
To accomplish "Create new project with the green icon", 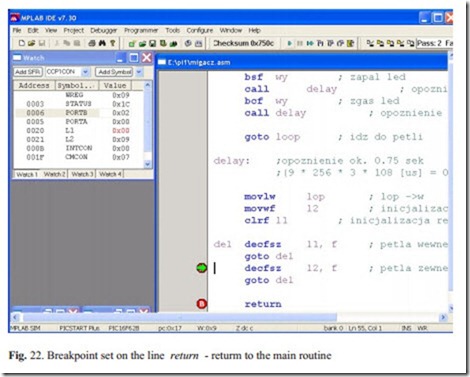I will 132,43.
